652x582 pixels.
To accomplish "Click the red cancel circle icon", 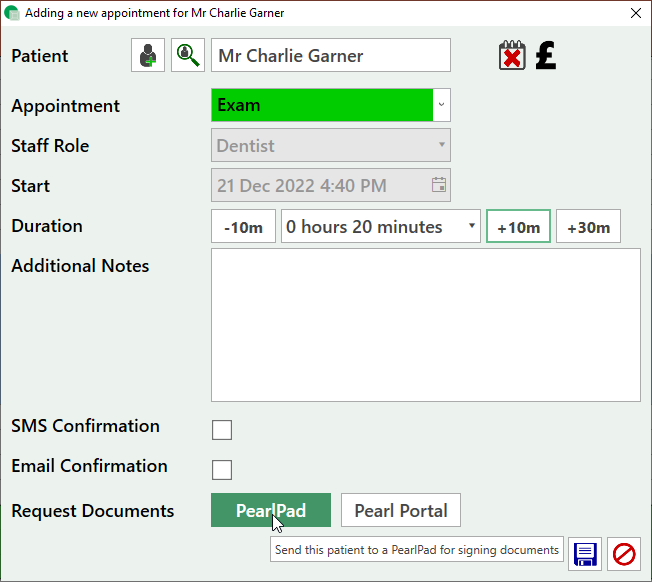I will pyautogui.click(x=624, y=554).
